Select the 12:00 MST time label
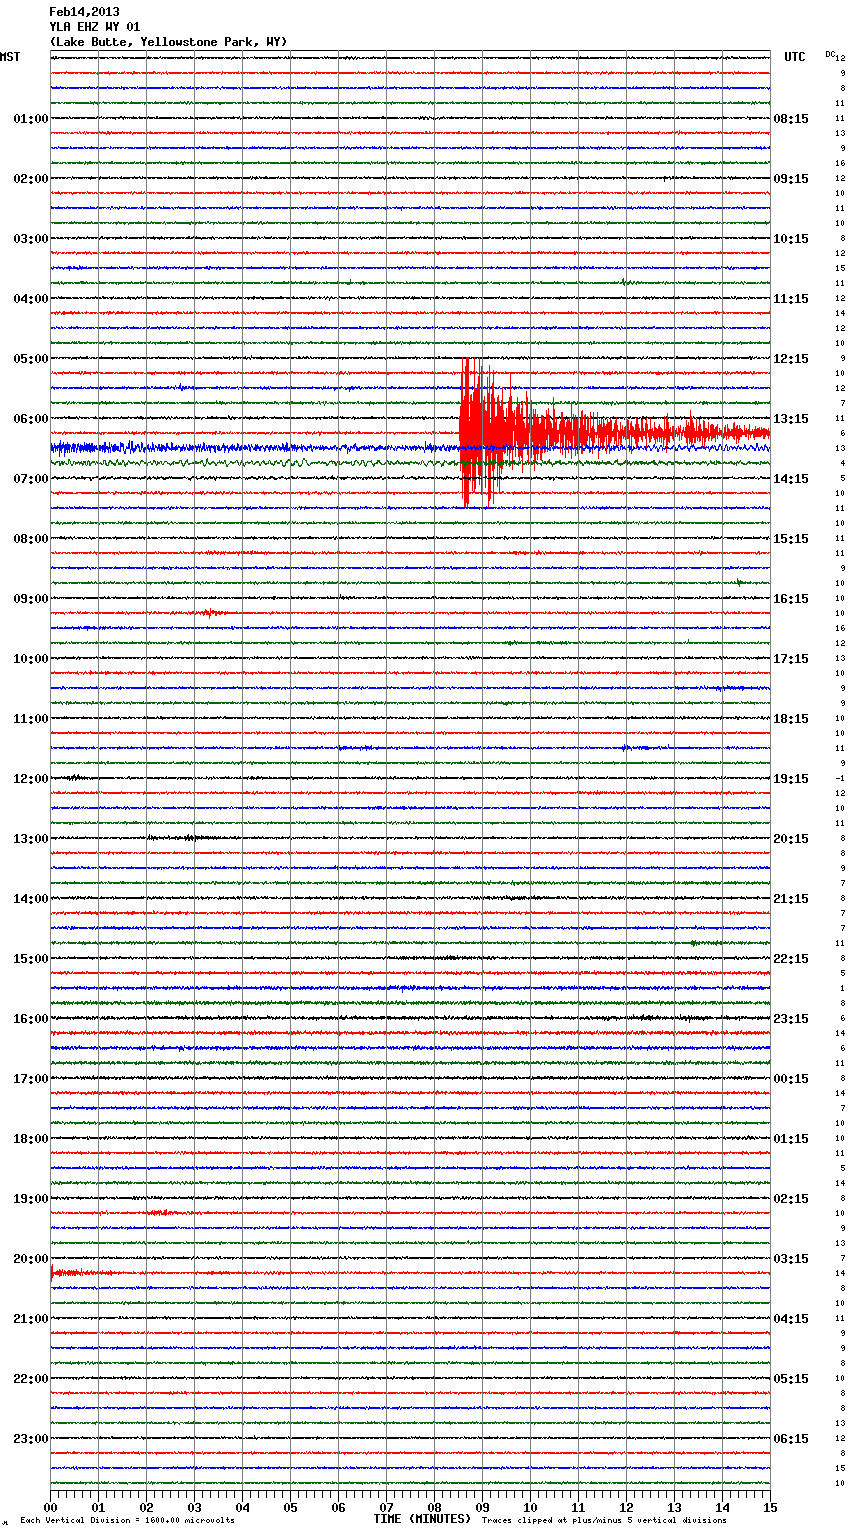This screenshot has height=1534, width=850. click(30, 779)
